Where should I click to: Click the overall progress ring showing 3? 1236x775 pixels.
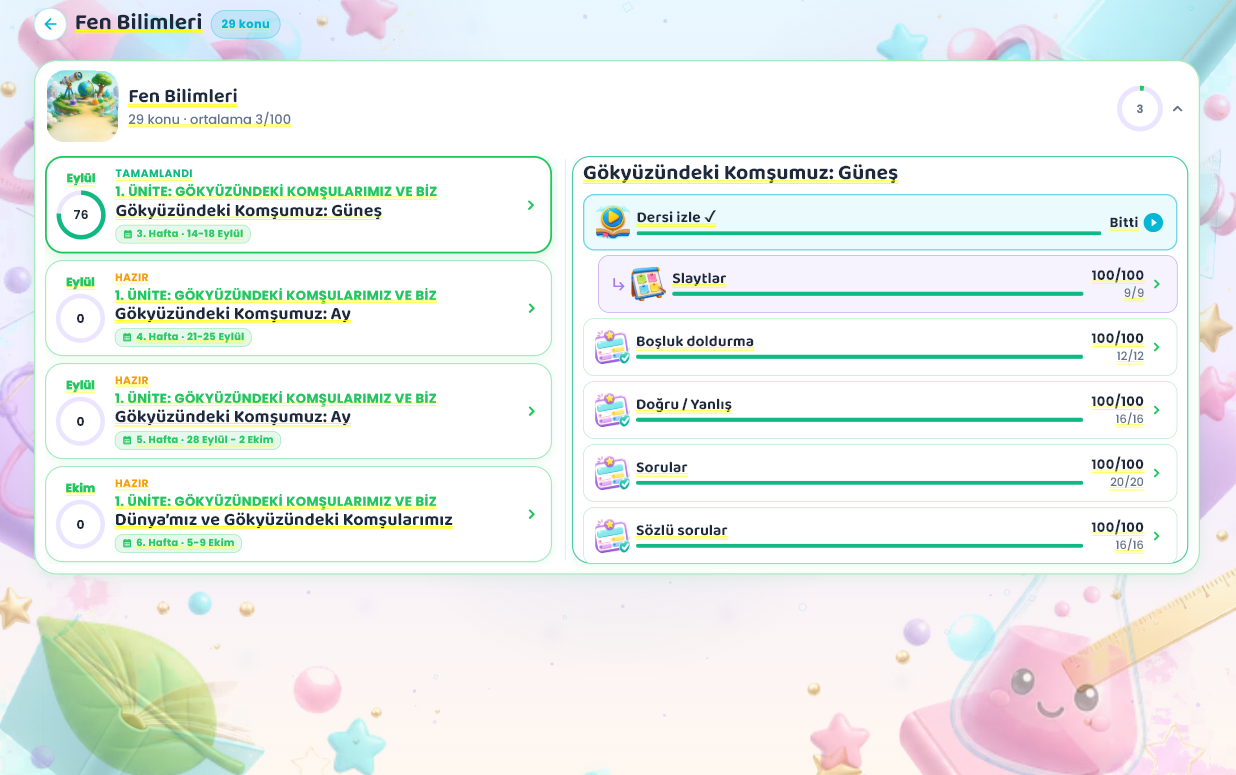1140,109
